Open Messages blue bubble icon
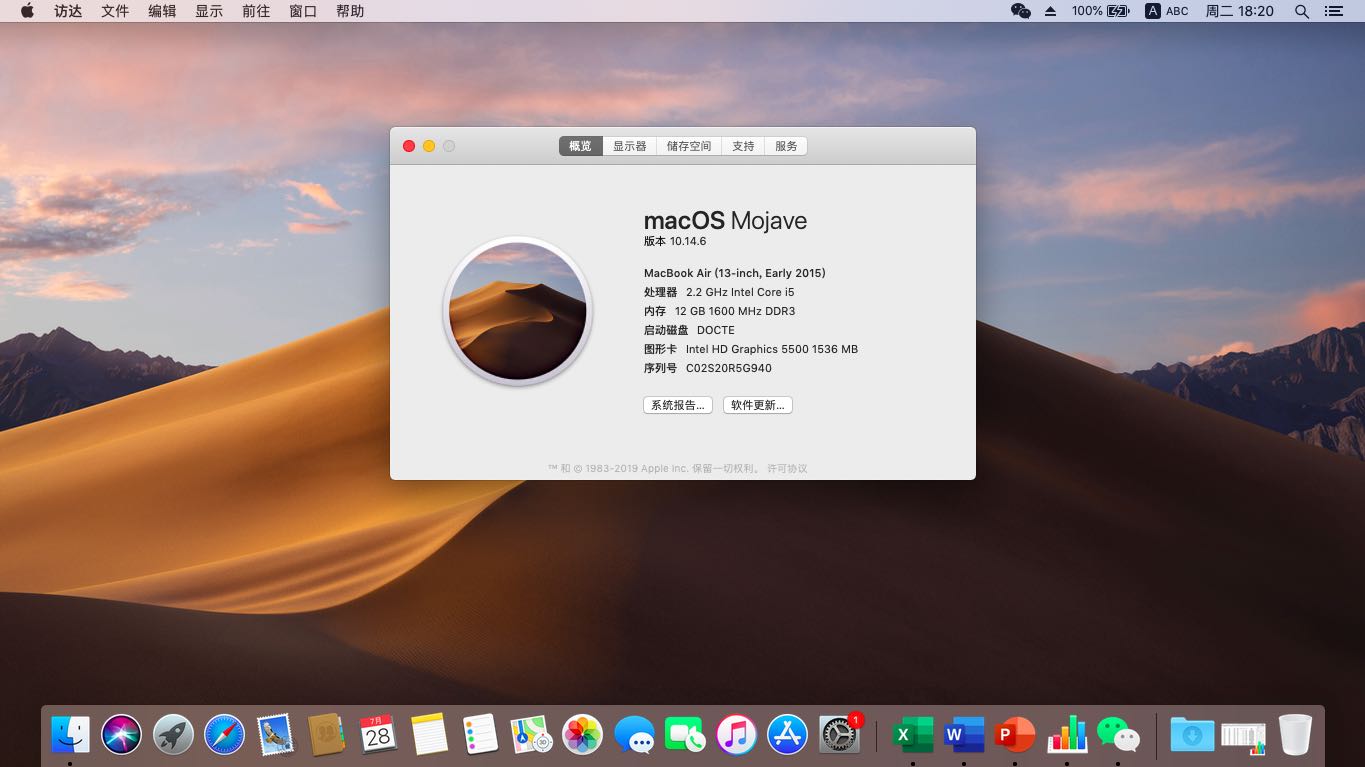This screenshot has height=767, width=1365. point(634,735)
